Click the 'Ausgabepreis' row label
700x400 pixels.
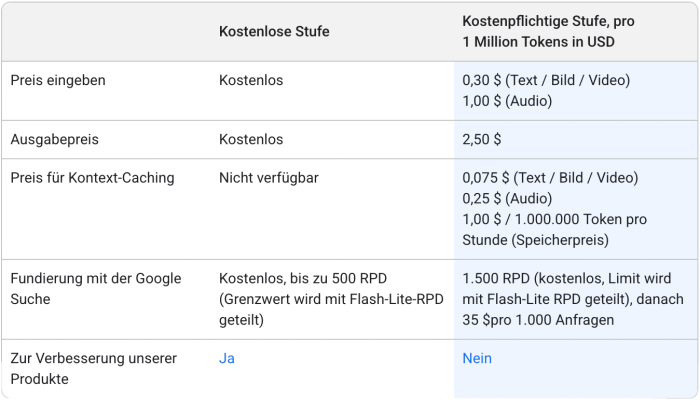coord(54,139)
